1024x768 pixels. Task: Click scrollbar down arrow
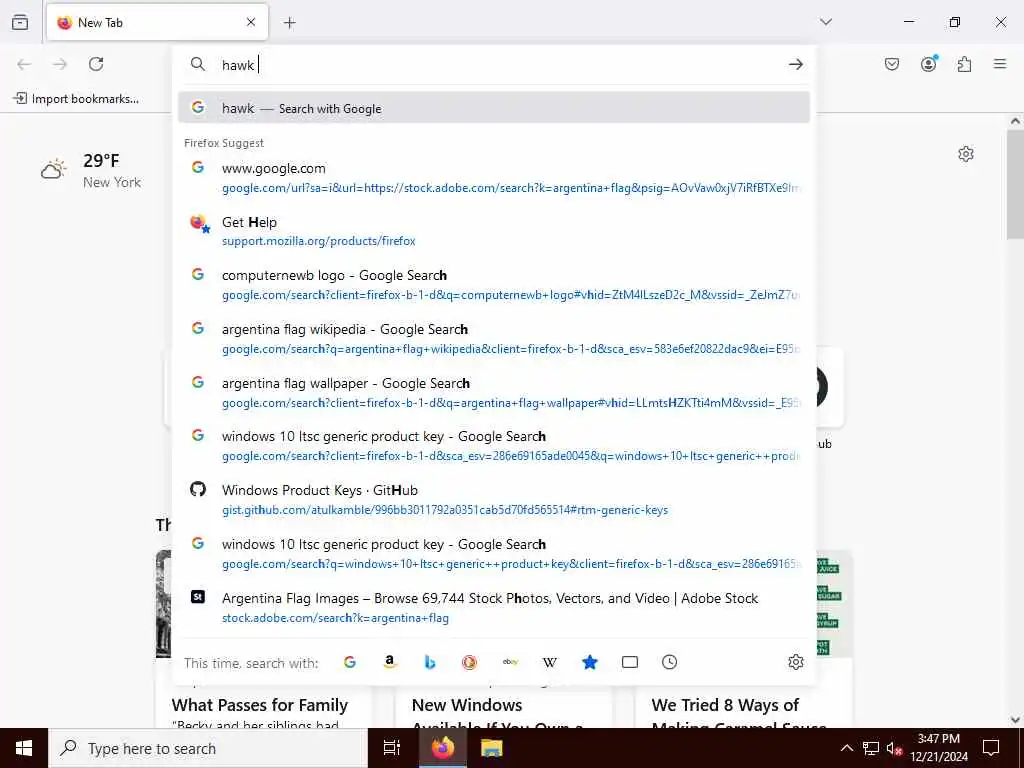pos(1015,720)
